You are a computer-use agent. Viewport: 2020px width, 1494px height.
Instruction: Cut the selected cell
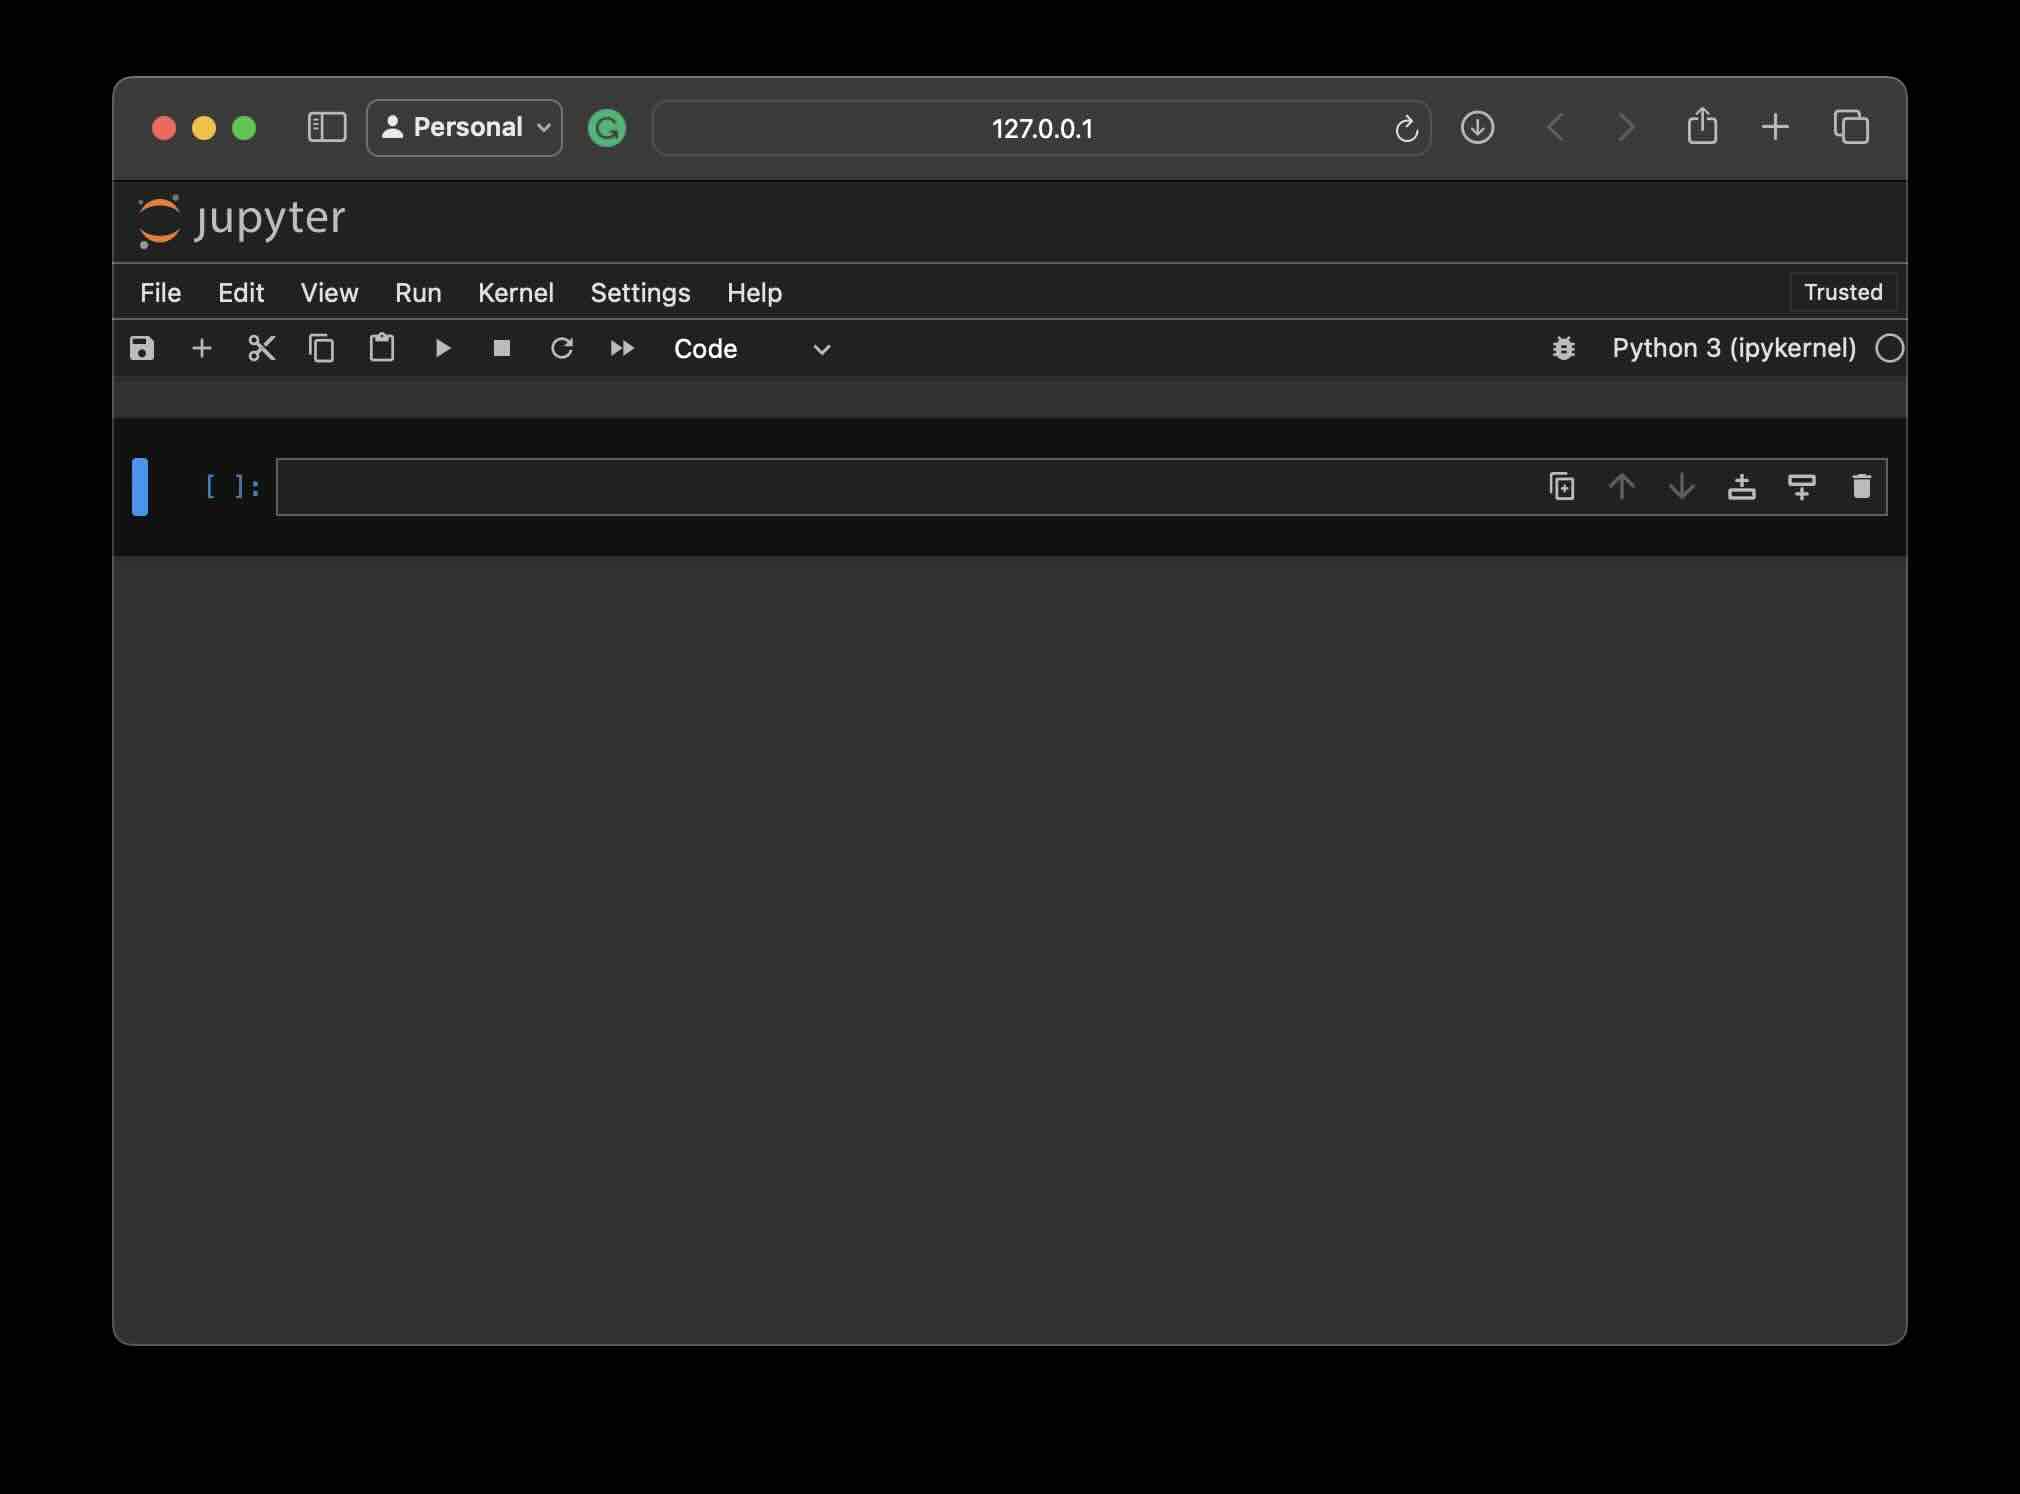point(261,348)
